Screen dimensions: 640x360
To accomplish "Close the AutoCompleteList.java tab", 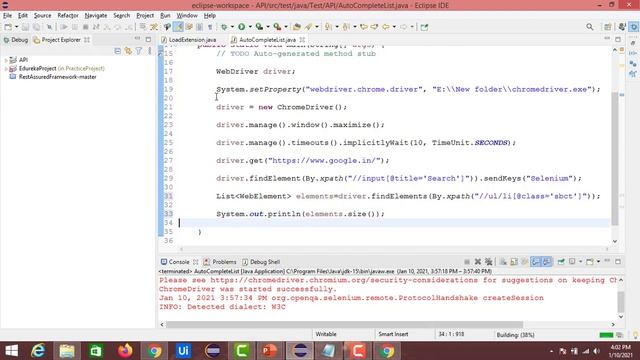I will (302, 40).
